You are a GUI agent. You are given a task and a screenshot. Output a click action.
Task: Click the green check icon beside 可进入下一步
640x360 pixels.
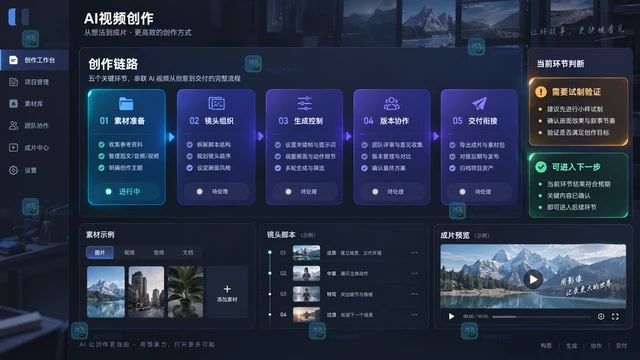pos(541,167)
